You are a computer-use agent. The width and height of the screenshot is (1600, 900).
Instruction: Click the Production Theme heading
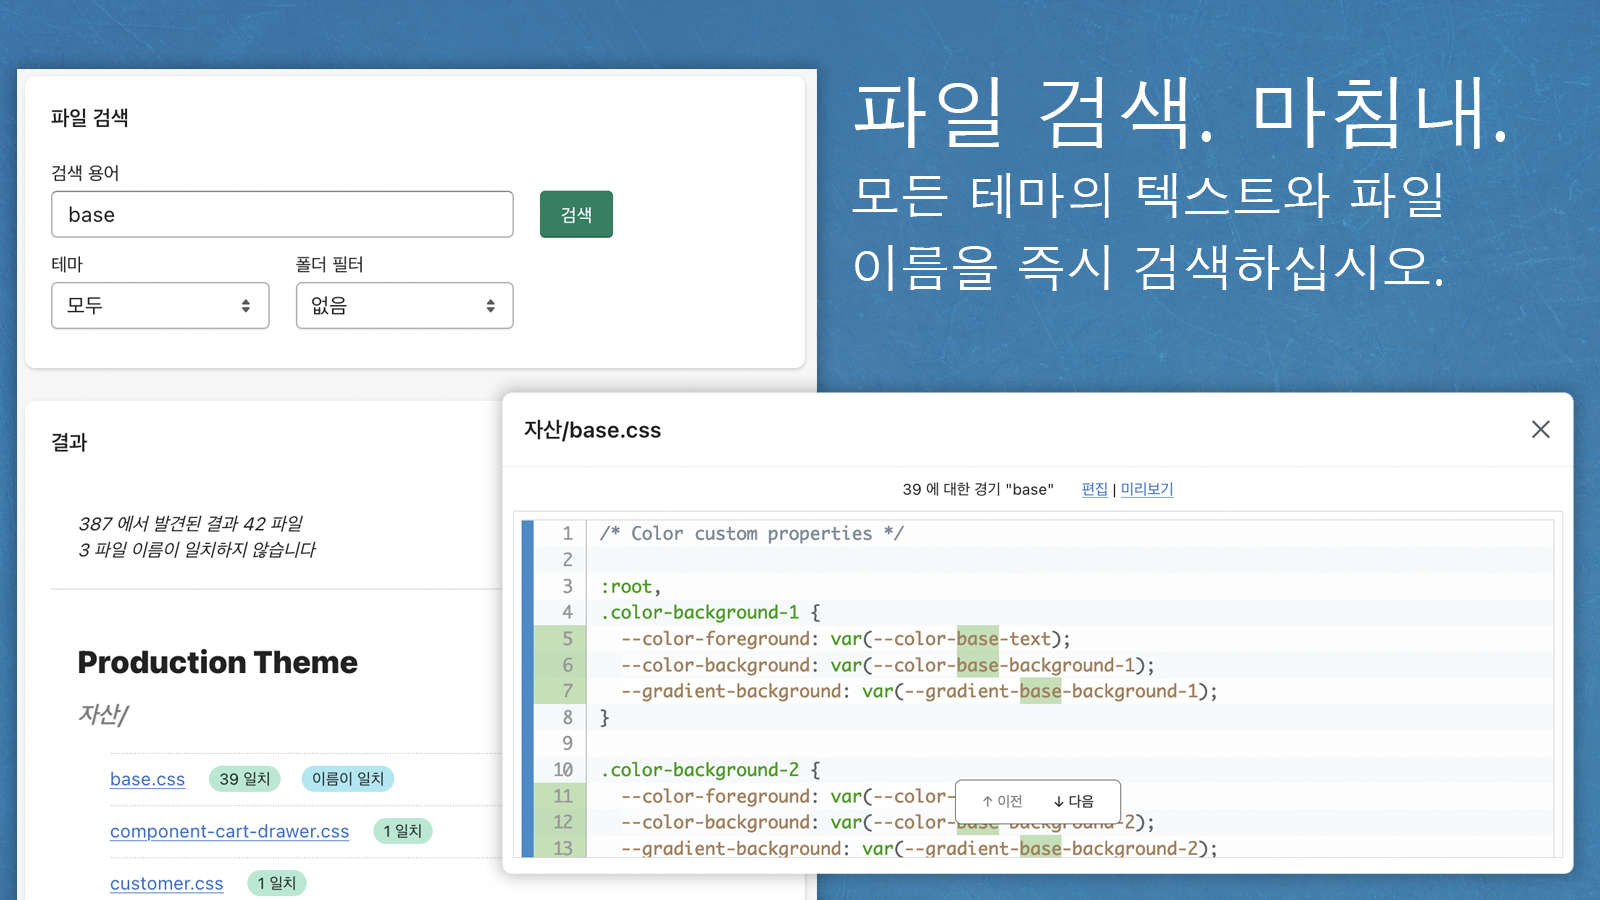(217, 662)
